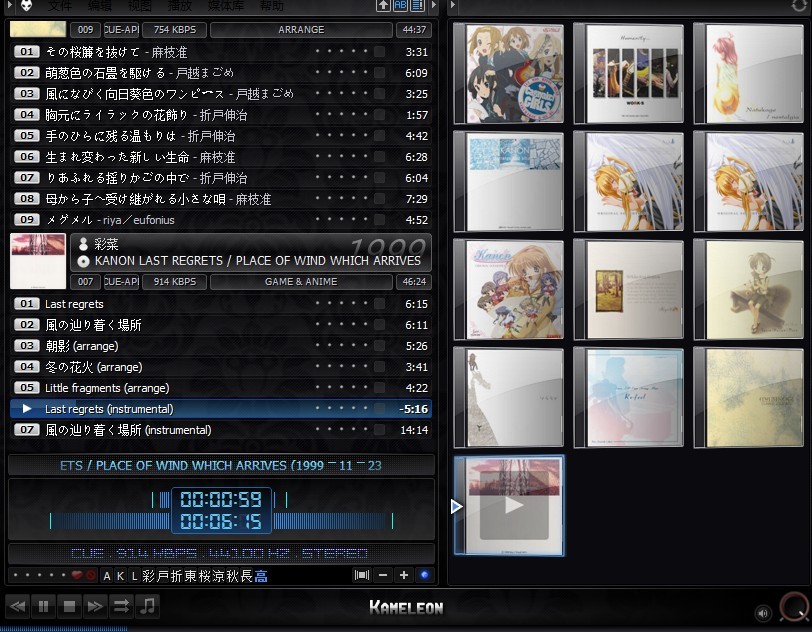Adjust the volume knob
This screenshot has width=812, height=632.
793,607
